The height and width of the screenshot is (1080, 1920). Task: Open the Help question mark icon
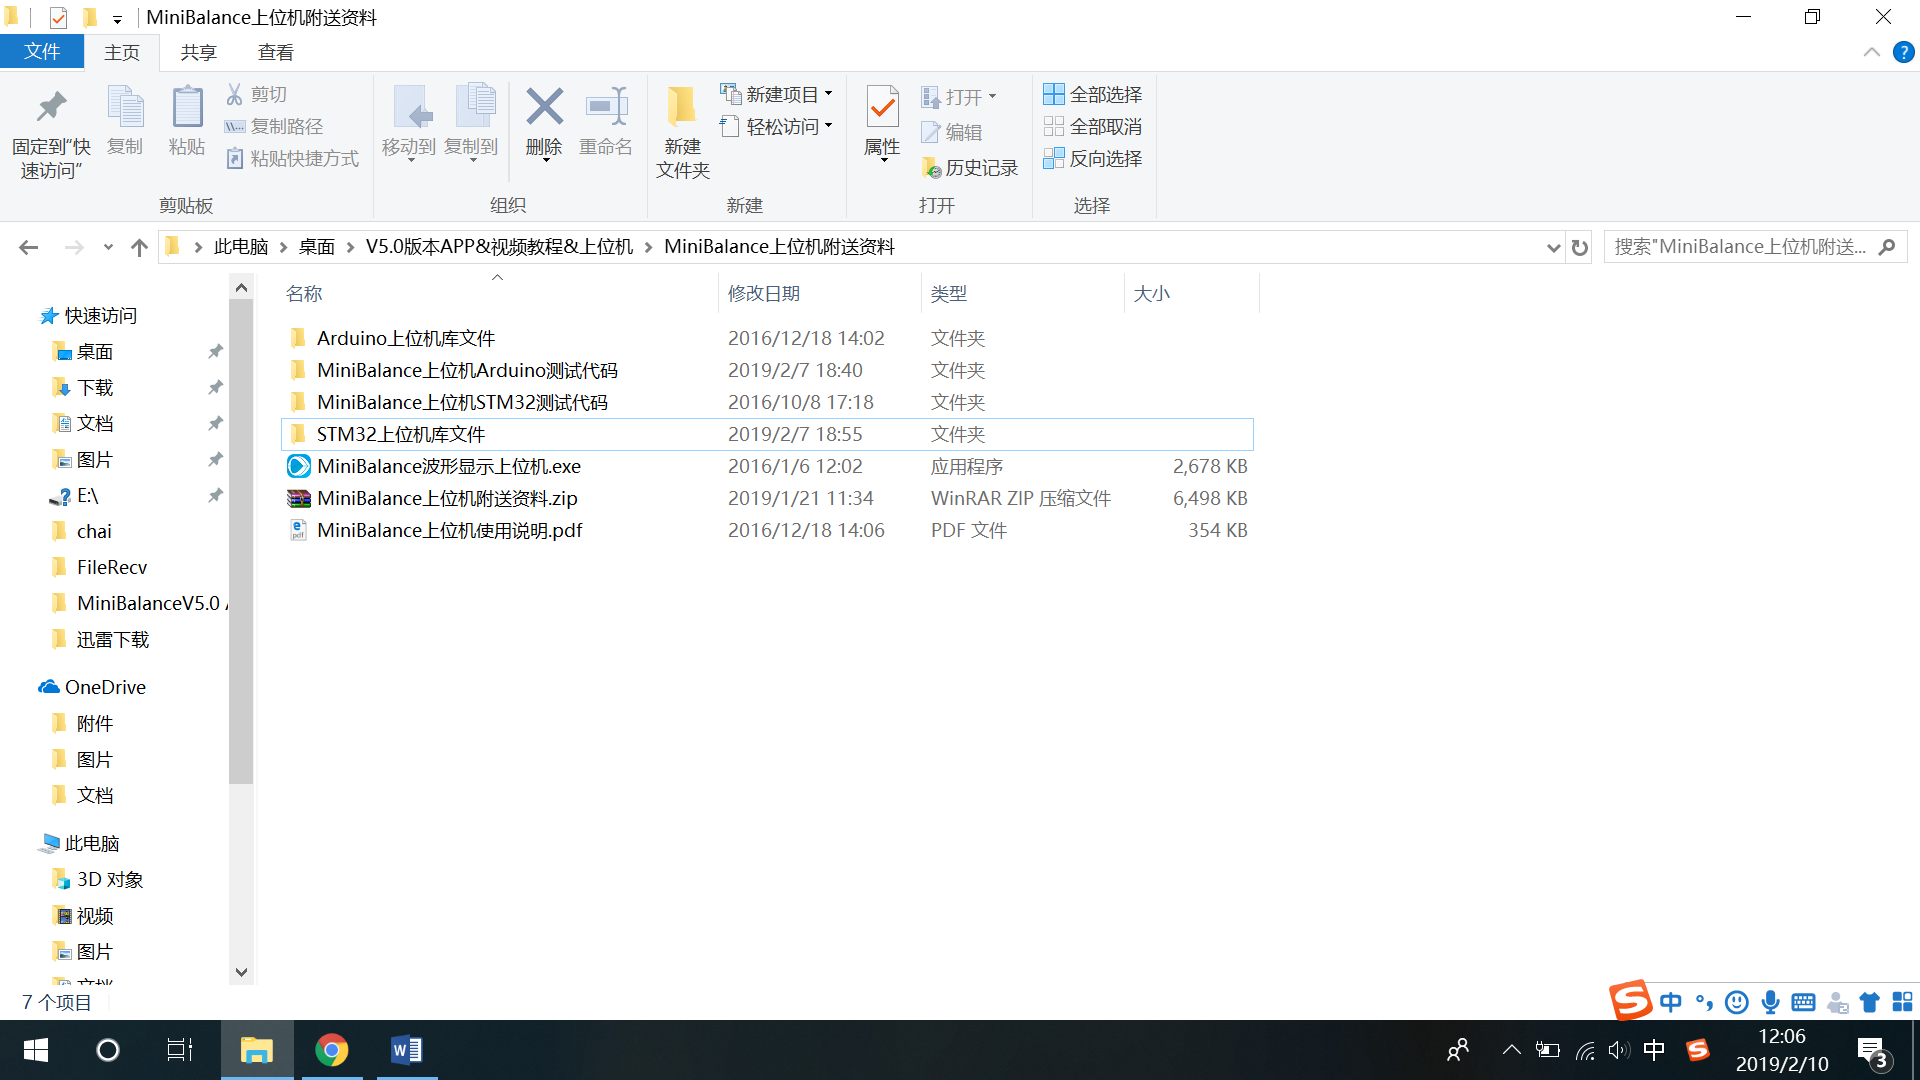coord(1904,52)
